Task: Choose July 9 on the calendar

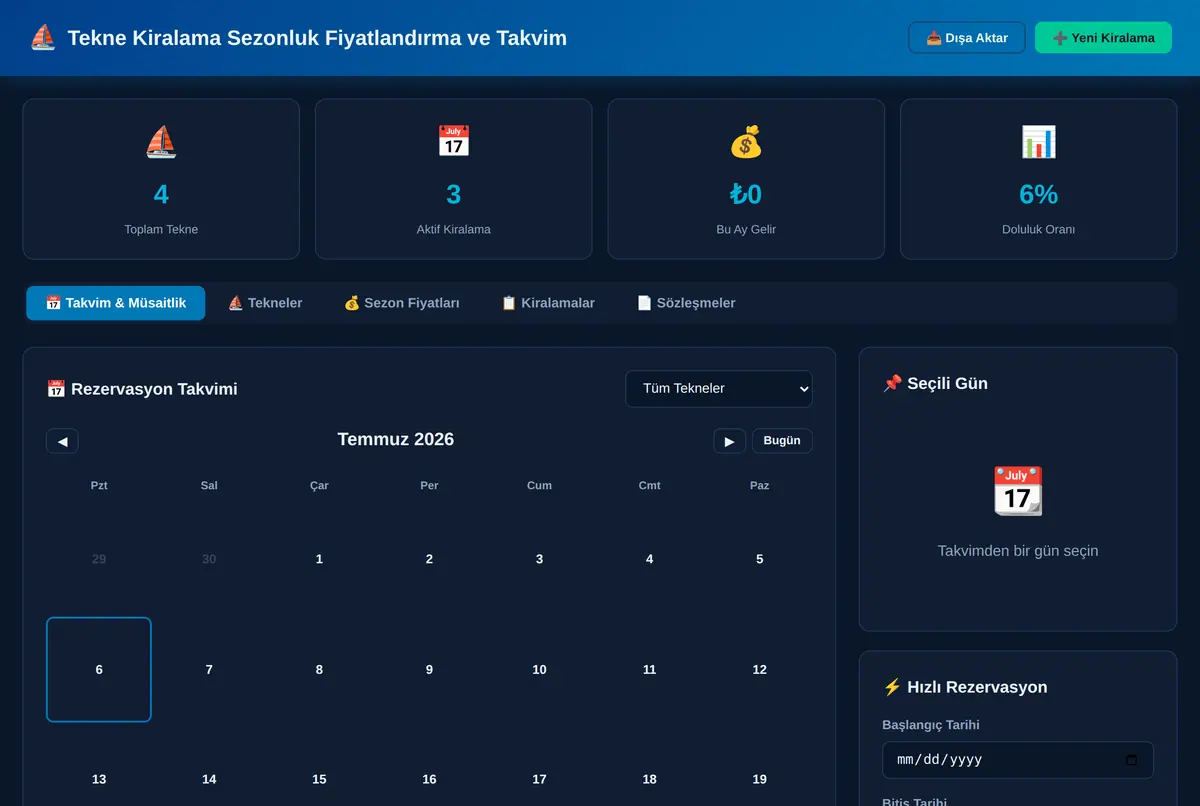Action: coord(429,669)
